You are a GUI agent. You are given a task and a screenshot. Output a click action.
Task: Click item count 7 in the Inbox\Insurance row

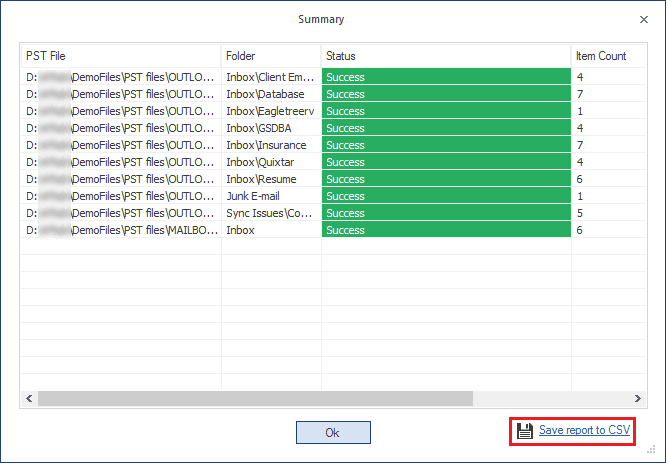(x=608, y=145)
